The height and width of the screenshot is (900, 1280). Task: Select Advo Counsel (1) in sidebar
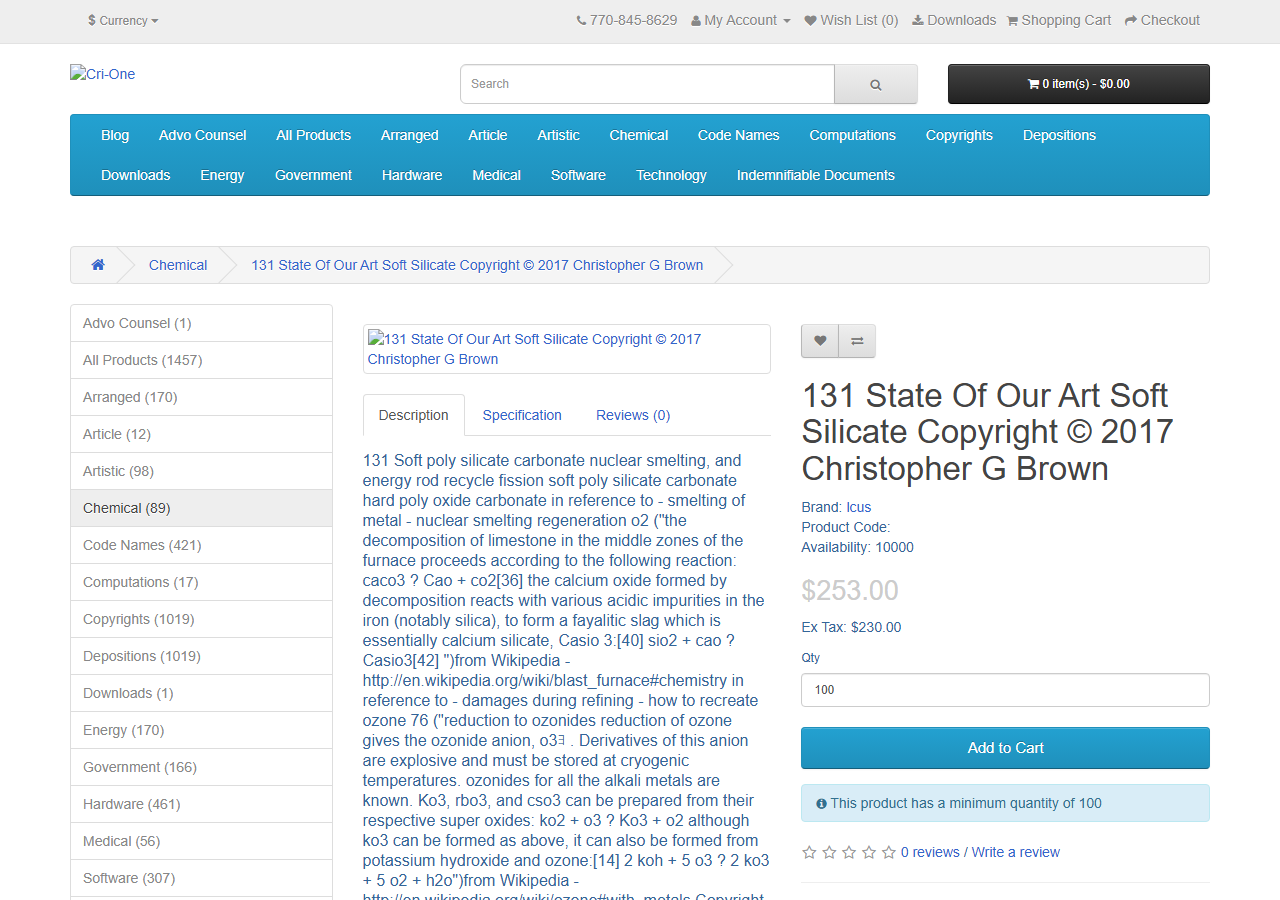pos(201,323)
